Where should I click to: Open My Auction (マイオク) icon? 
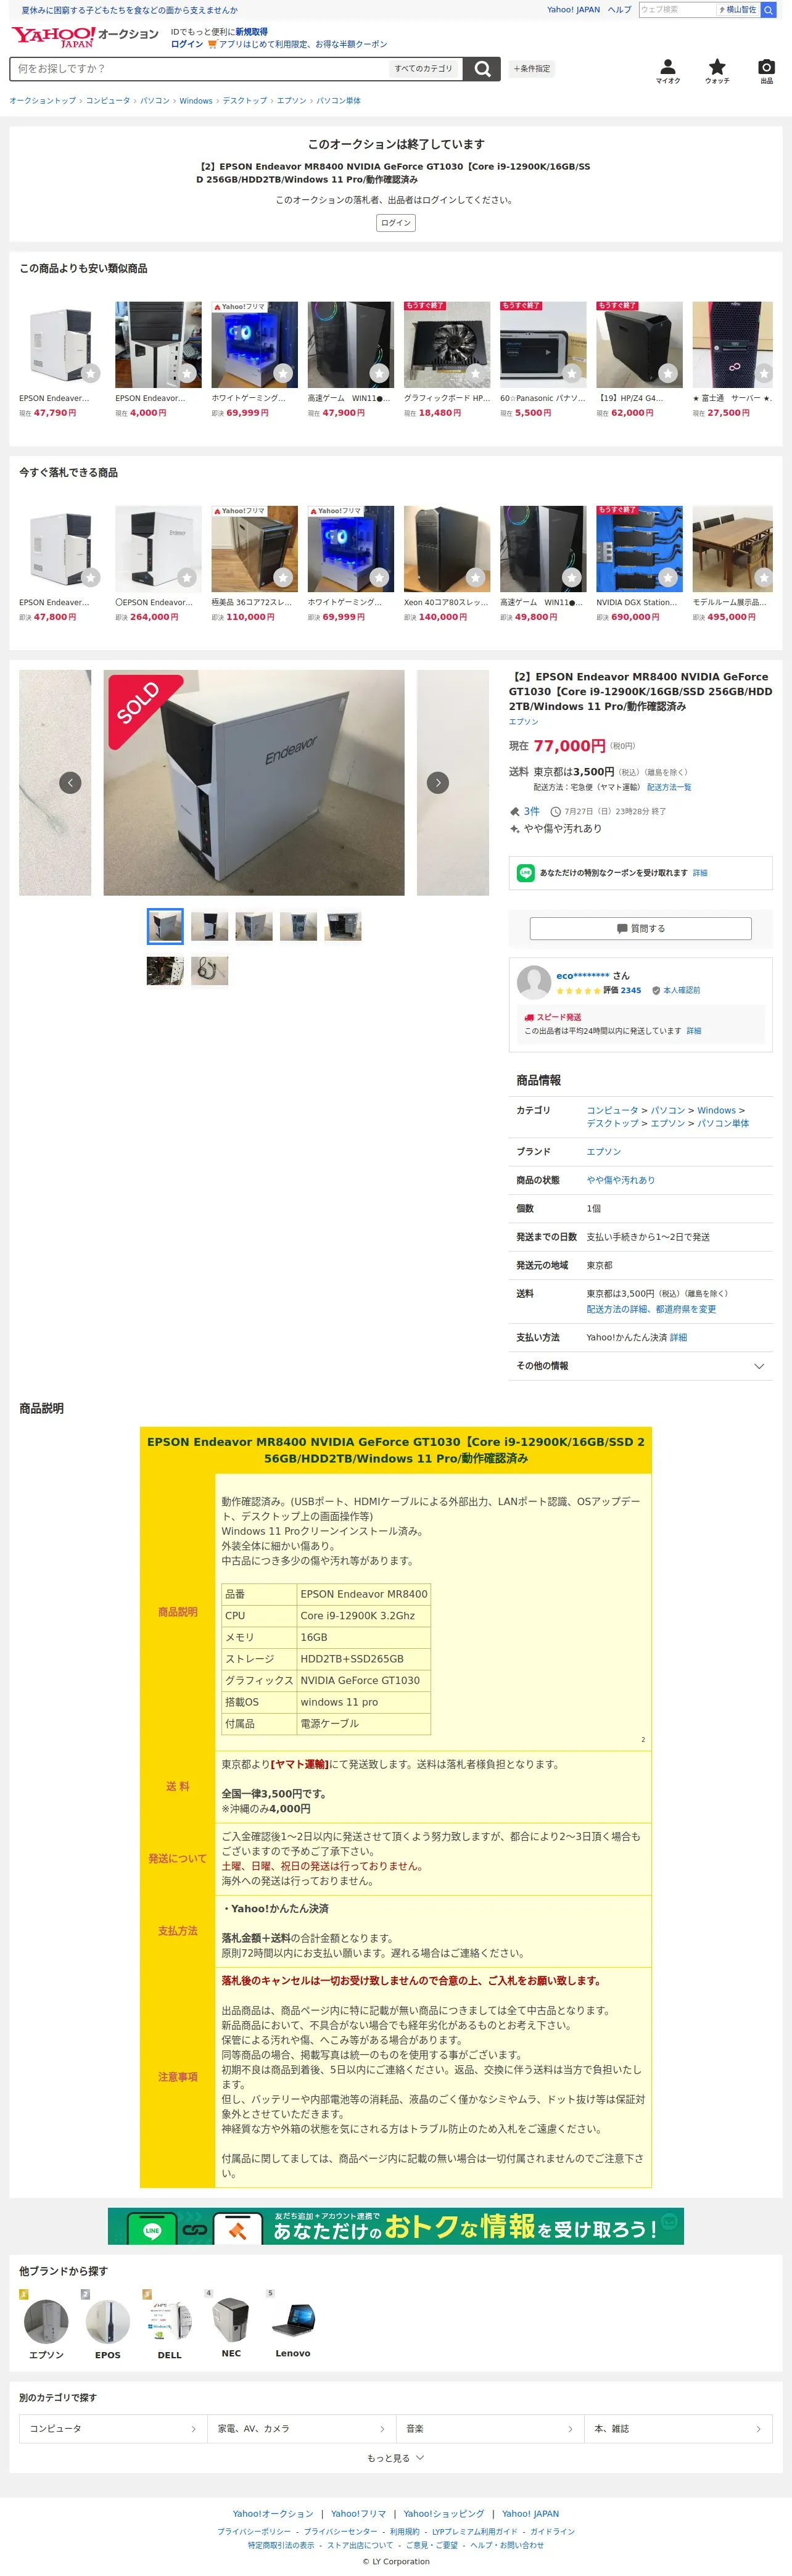(x=667, y=71)
